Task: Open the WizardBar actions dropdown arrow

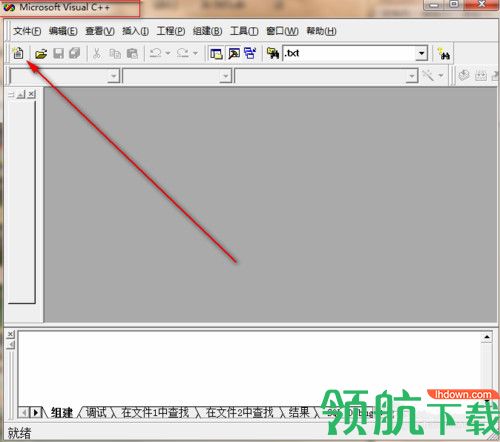Action: (x=441, y=76)
